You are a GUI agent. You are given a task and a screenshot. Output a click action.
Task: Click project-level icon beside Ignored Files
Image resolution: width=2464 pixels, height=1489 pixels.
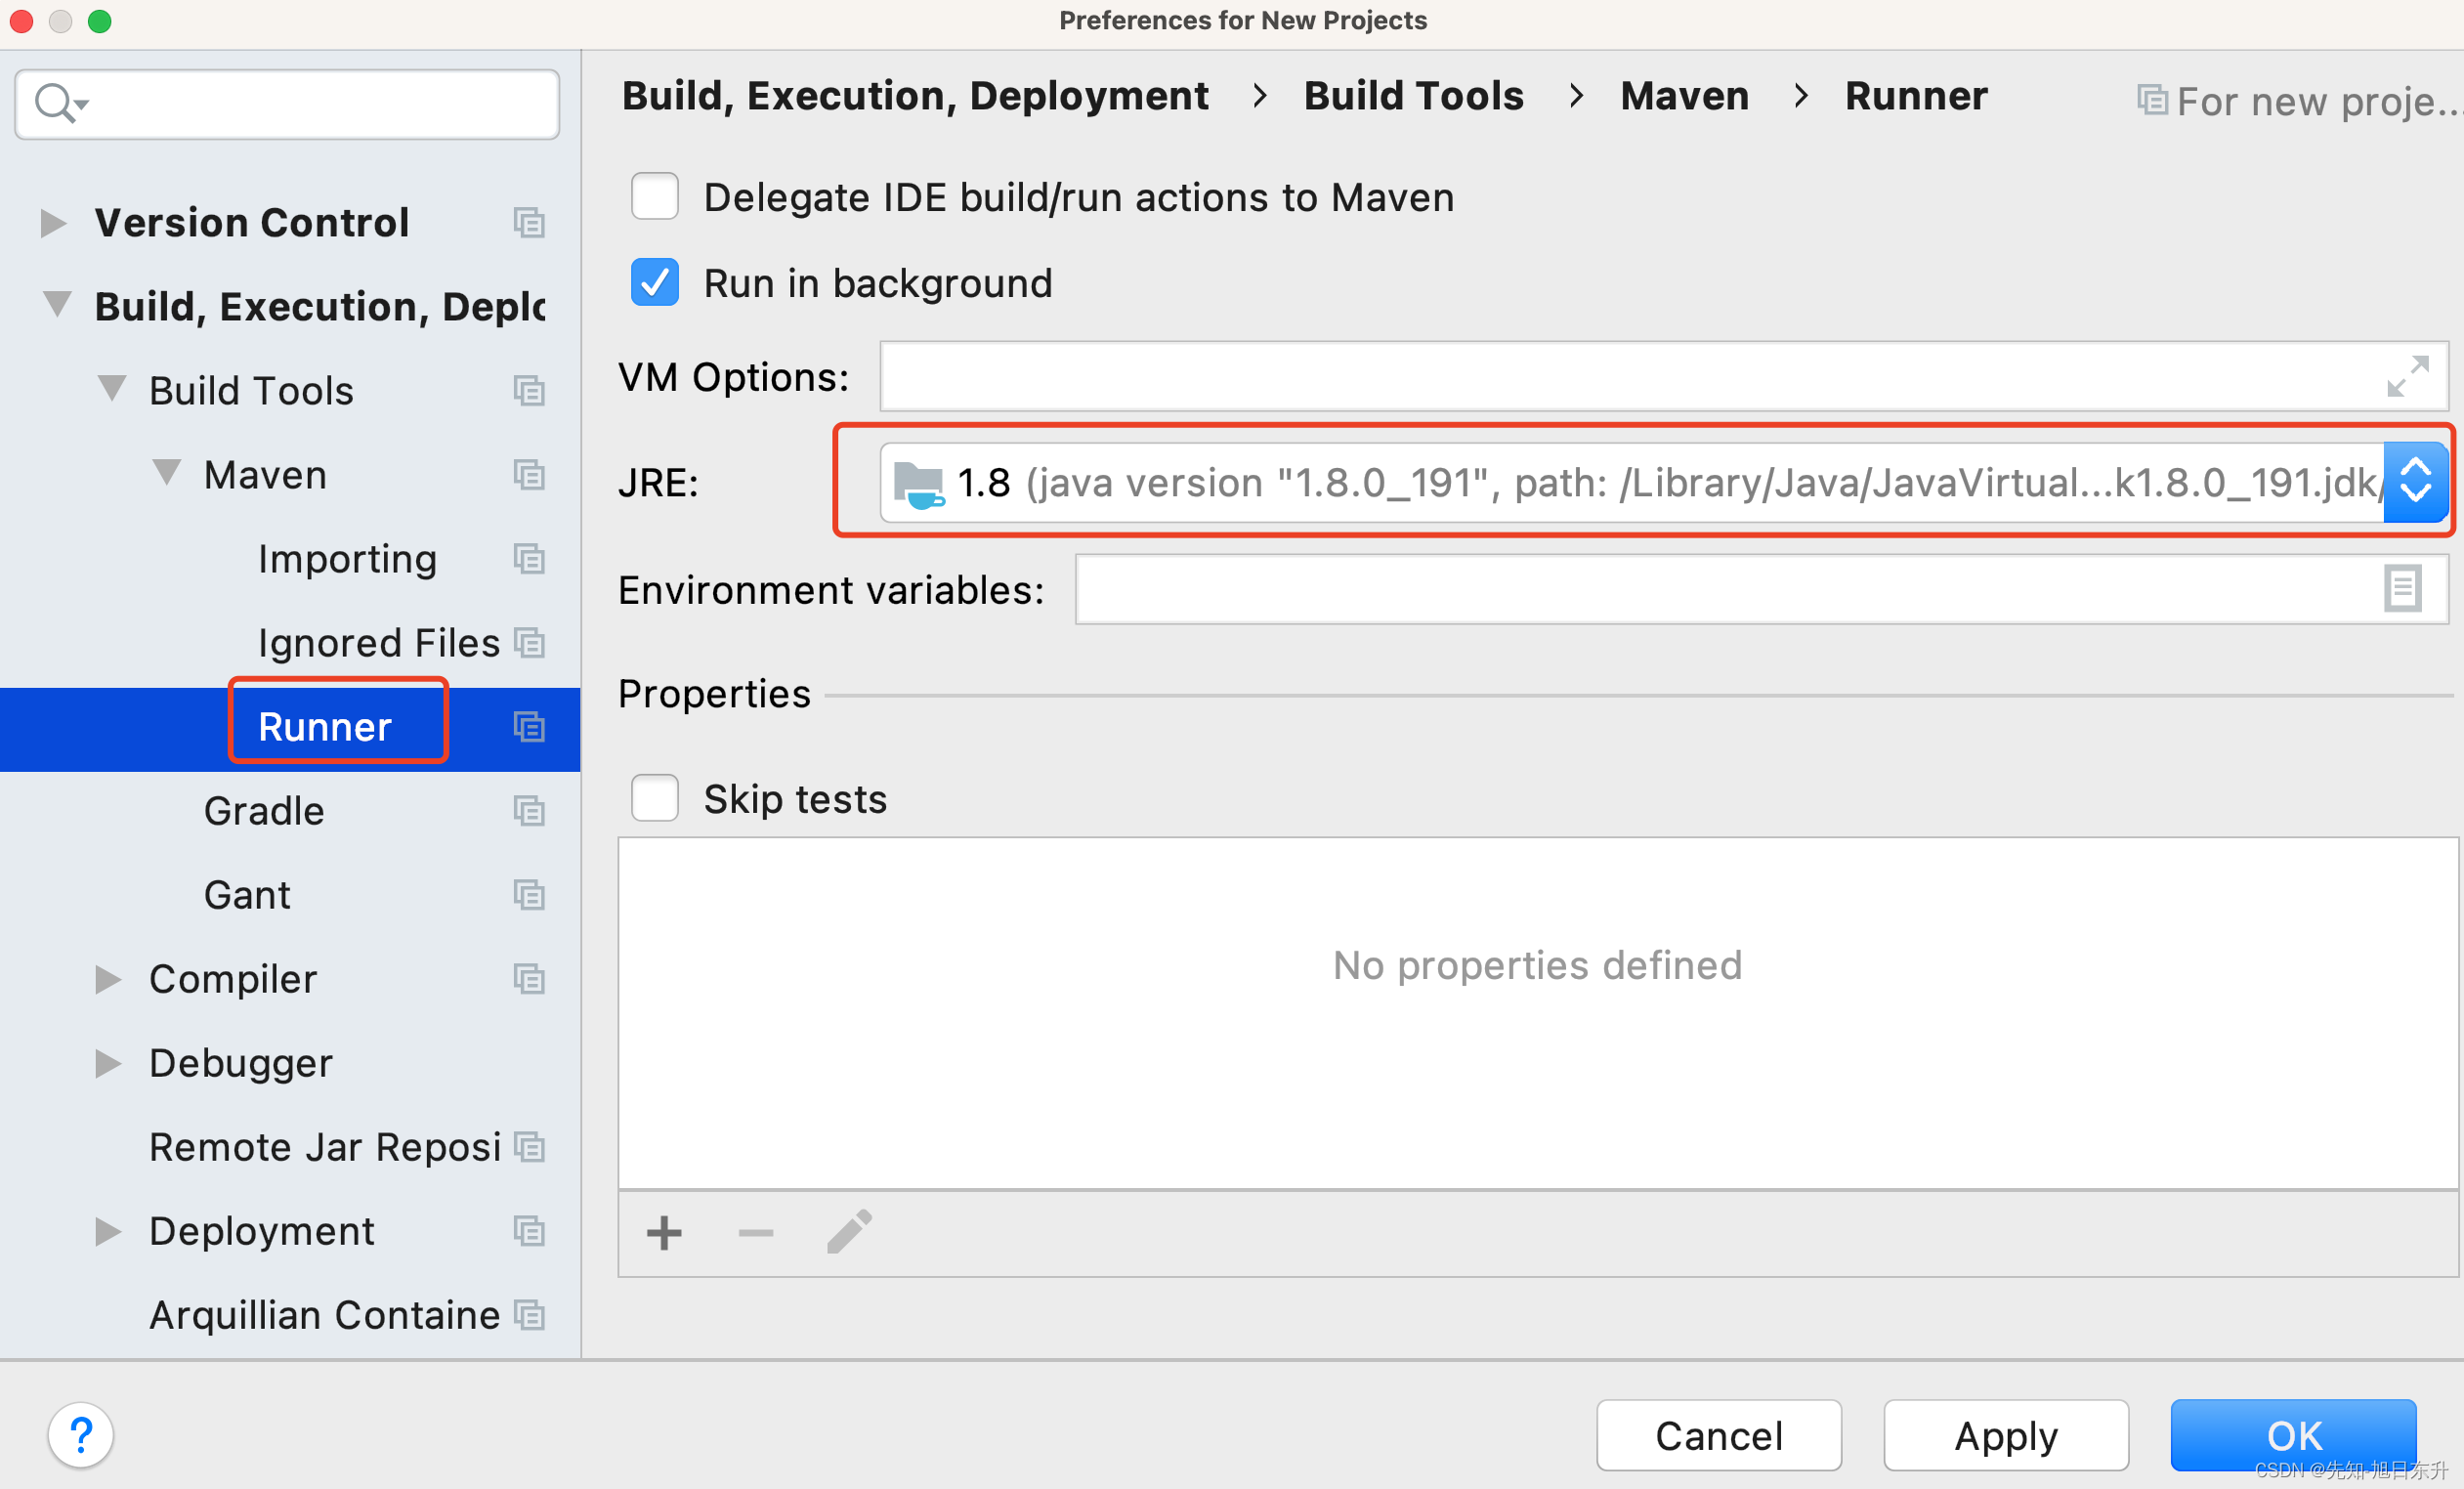pos(529,642)
